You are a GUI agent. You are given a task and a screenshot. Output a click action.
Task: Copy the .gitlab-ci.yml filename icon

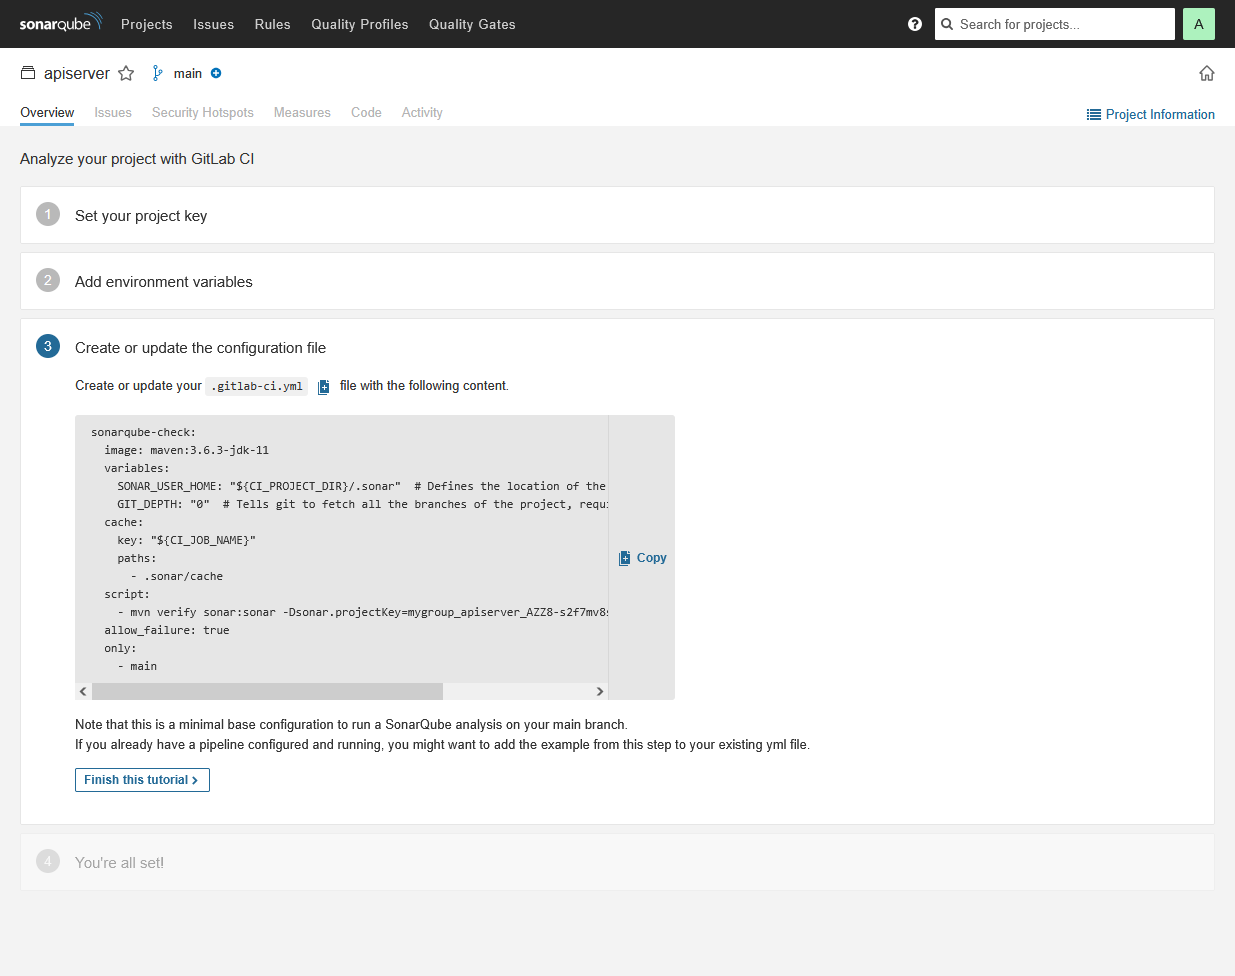324,387
